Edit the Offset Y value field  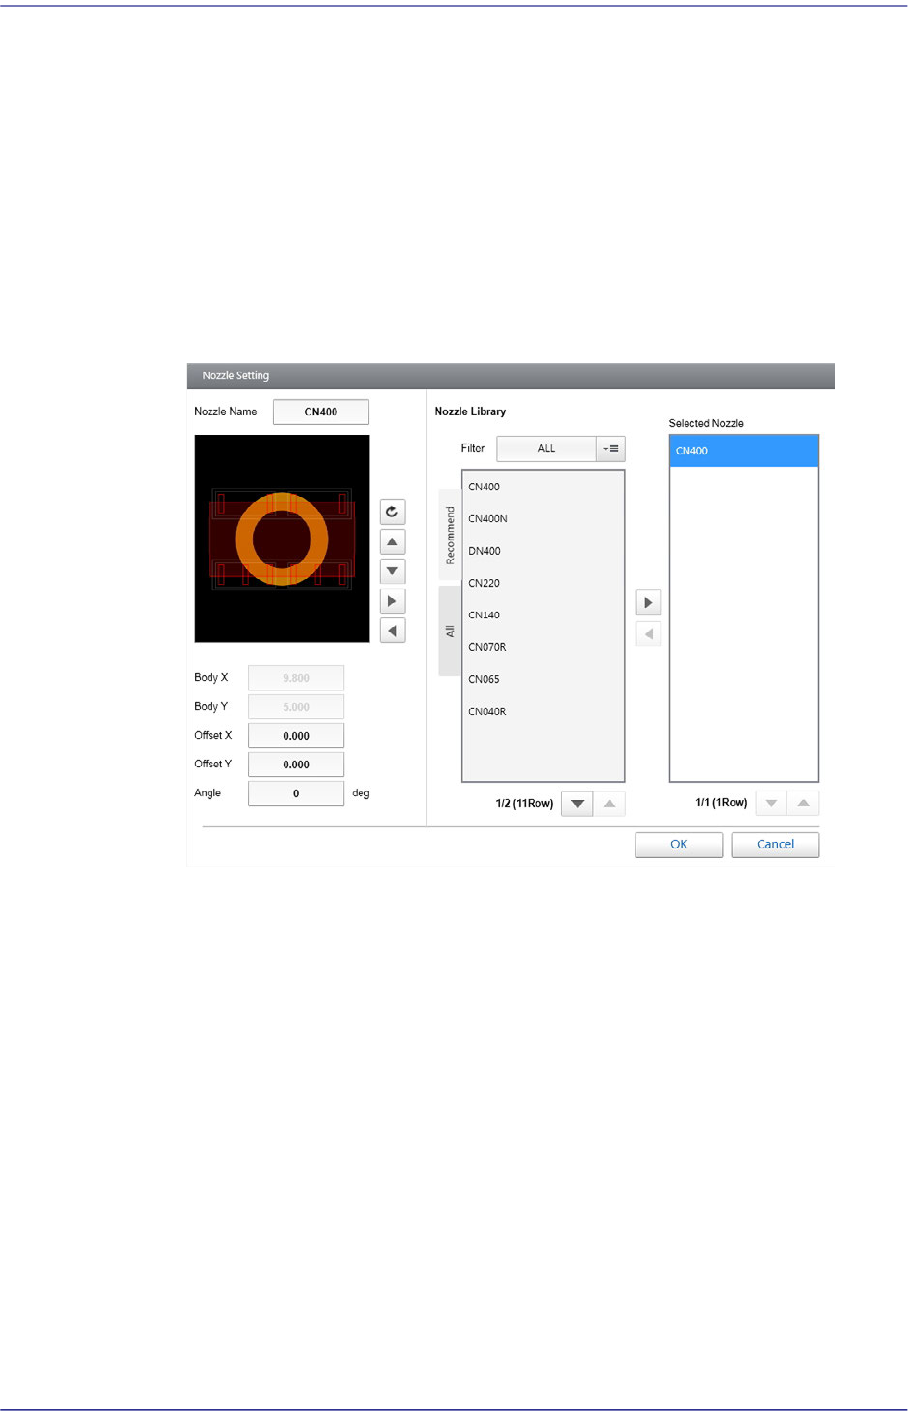[x=296, y=765]
